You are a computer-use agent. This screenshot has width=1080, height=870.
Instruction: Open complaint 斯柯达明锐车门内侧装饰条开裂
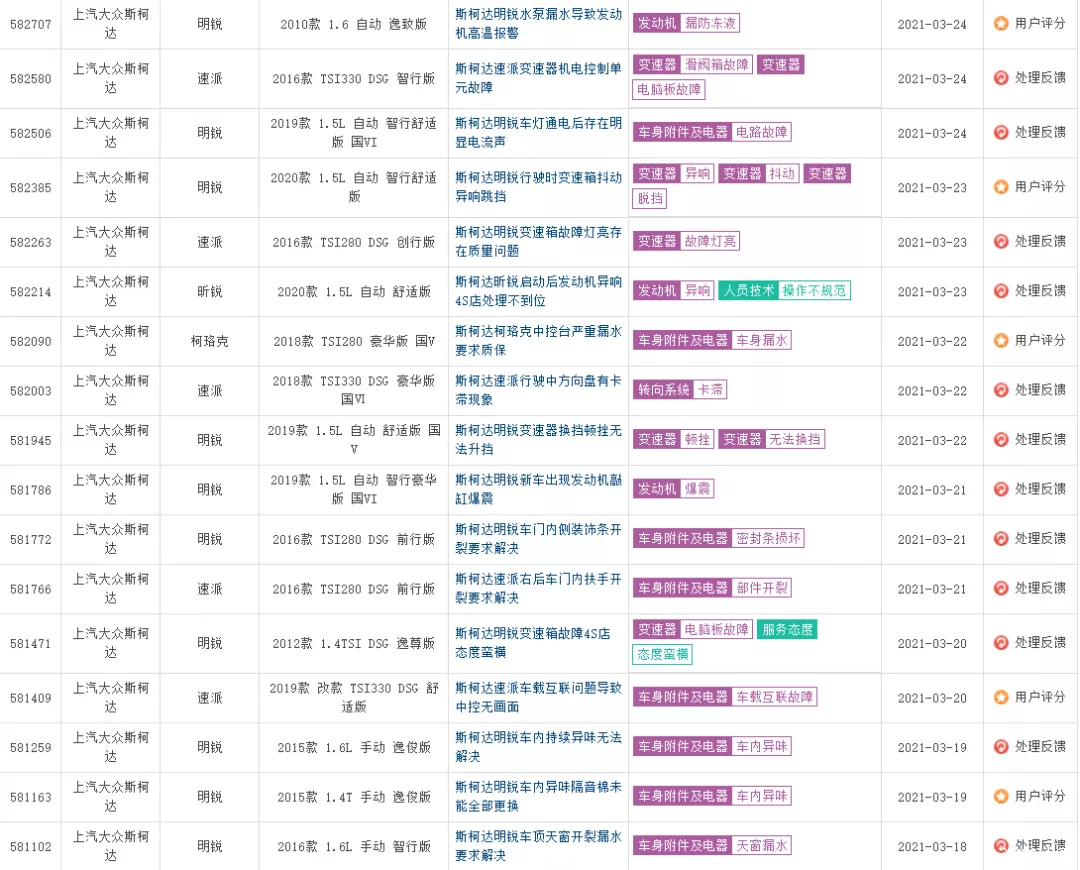coord(538,539)
